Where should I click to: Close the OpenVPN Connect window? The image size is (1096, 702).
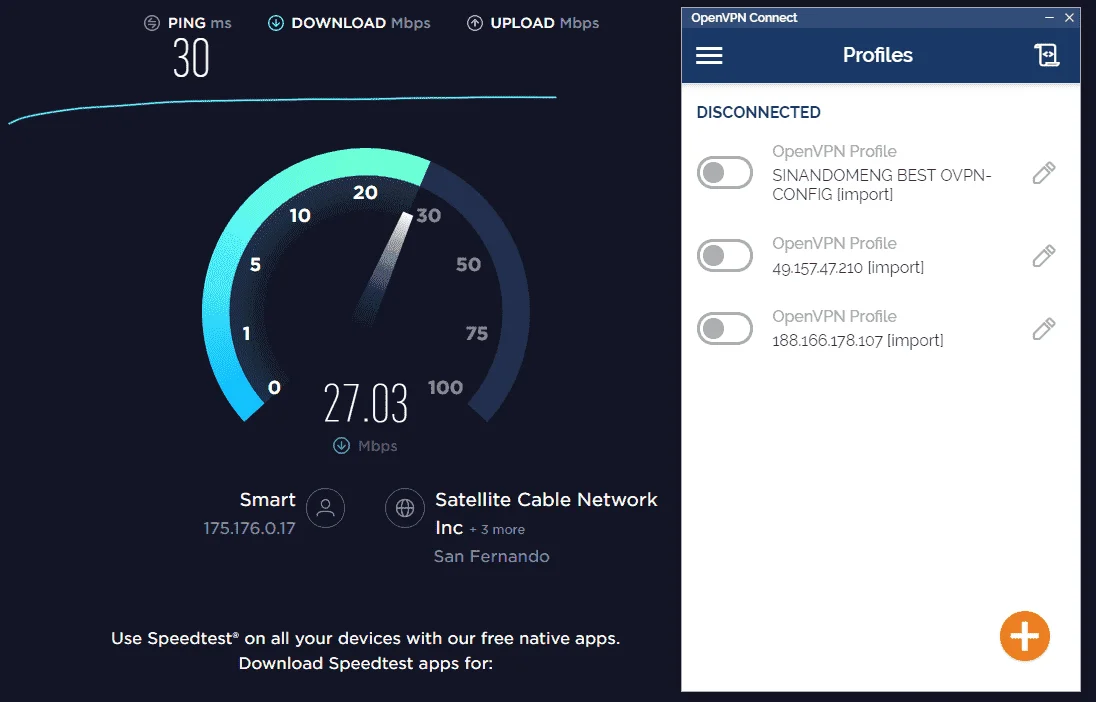[x=1069, y=17]
